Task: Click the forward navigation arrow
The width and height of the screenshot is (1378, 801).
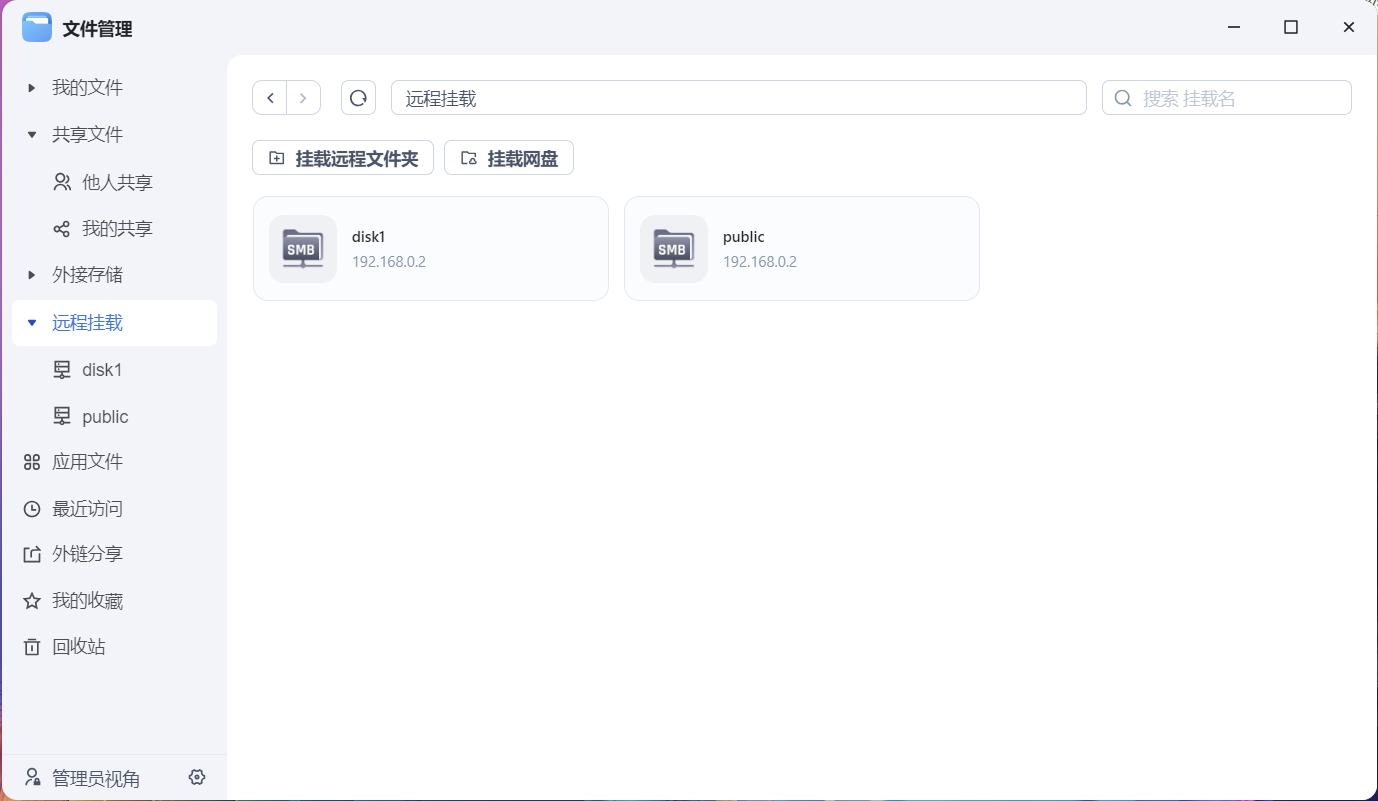Action: point(303,98)
